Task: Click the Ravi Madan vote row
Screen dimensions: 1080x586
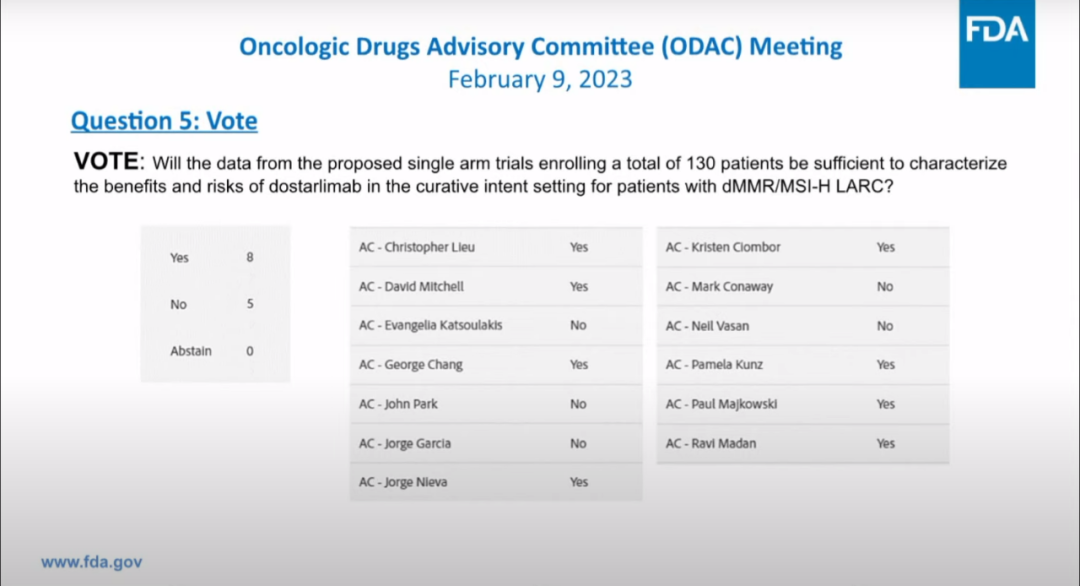Action: [802, 443]
